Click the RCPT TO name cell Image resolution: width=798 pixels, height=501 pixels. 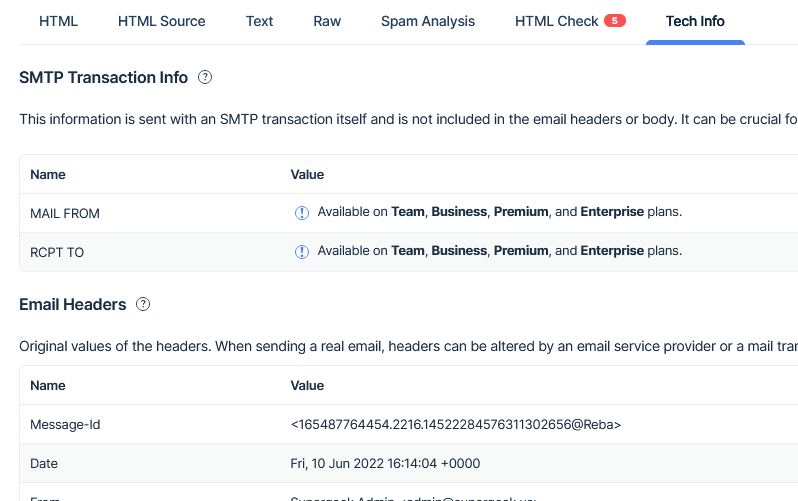(57, 252)
